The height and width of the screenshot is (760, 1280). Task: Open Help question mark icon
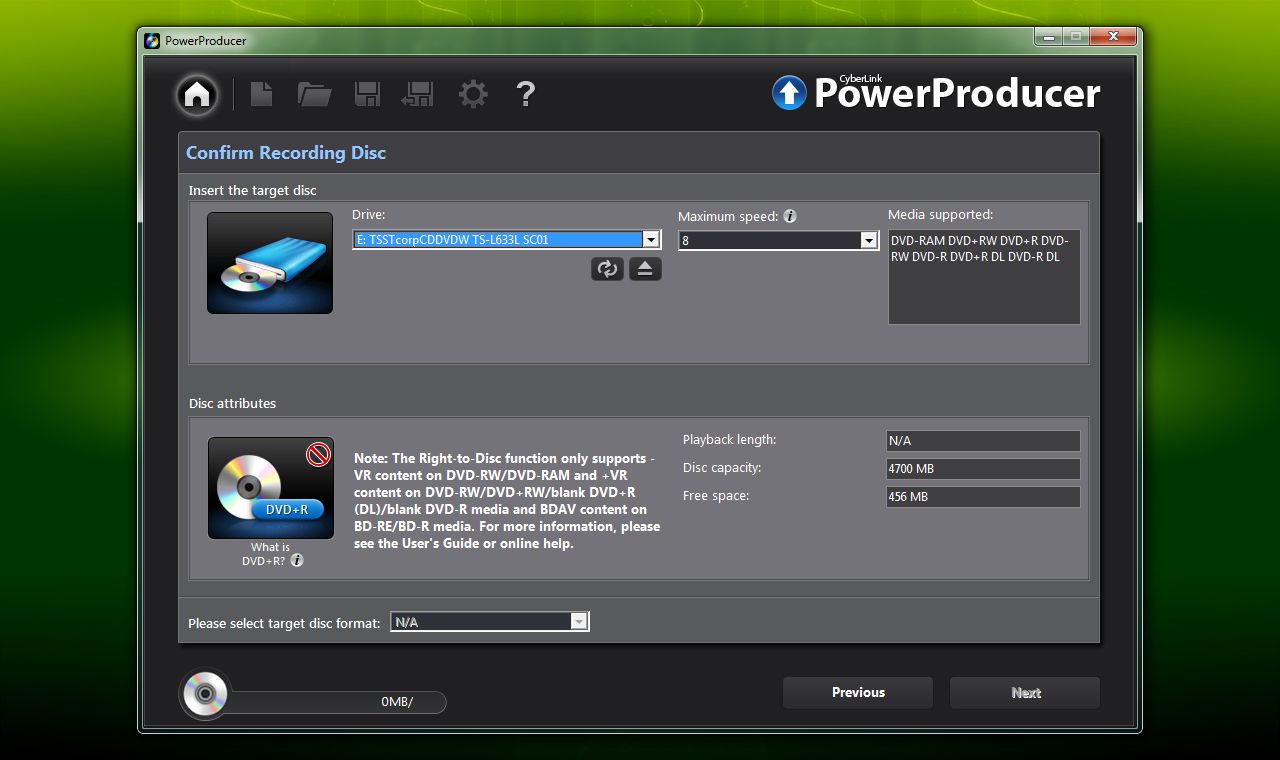pos(526,94)
